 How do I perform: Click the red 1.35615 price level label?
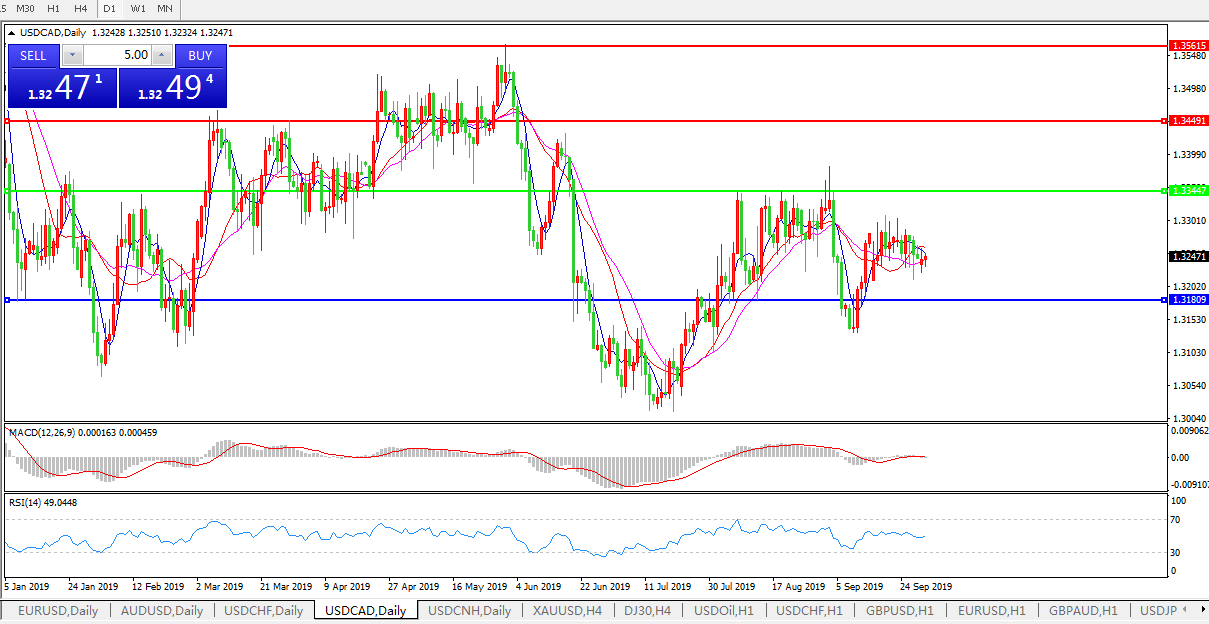[x=1188, y=46]
